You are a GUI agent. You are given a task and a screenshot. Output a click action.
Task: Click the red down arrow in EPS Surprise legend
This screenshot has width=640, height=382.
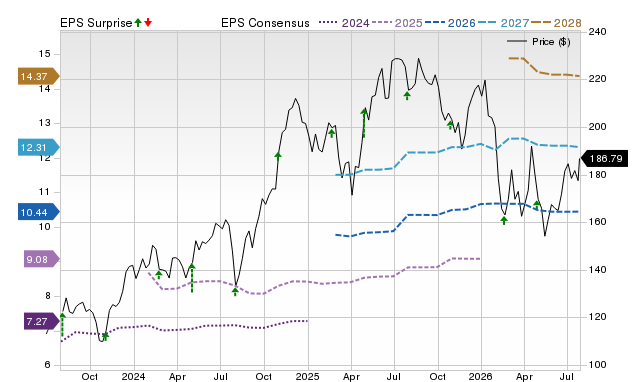click(x=148, y=22)
